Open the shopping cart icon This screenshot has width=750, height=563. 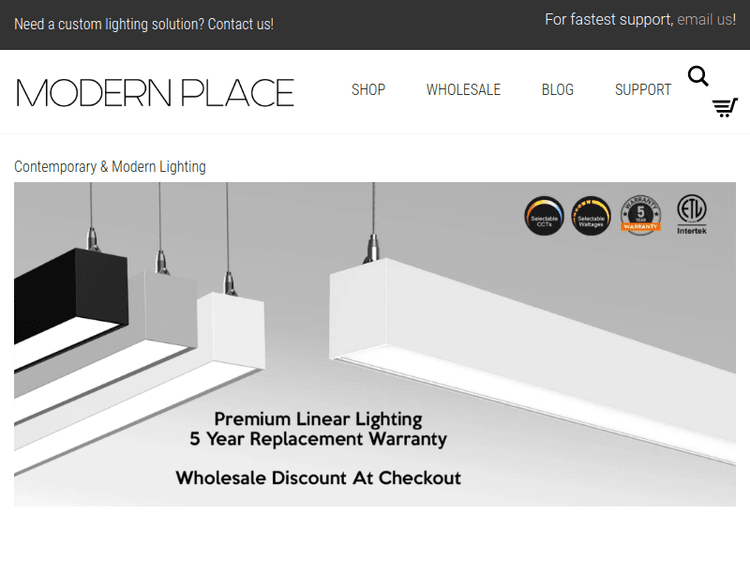coord(724,107)
